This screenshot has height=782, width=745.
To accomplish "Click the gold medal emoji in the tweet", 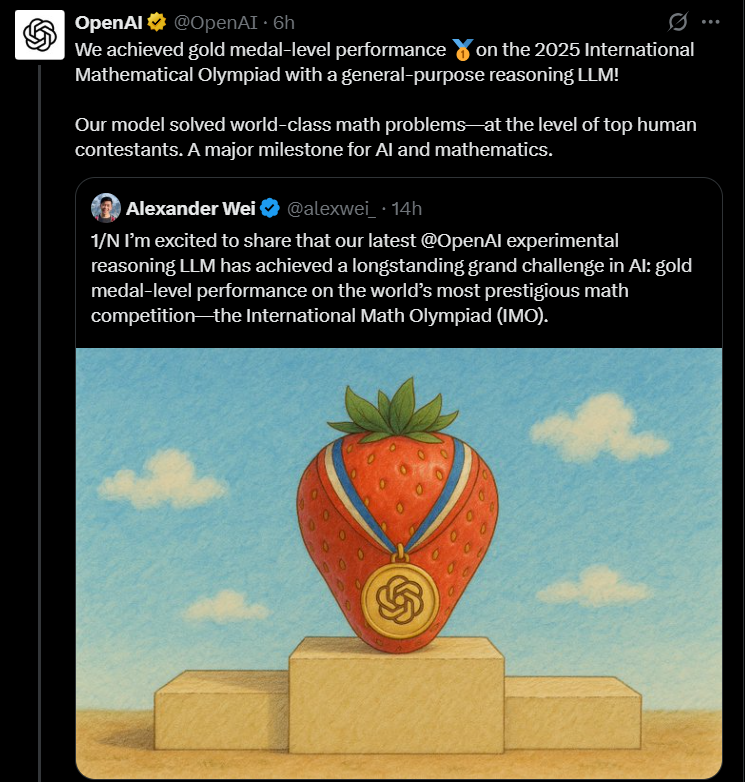I will tap(462, 48).
